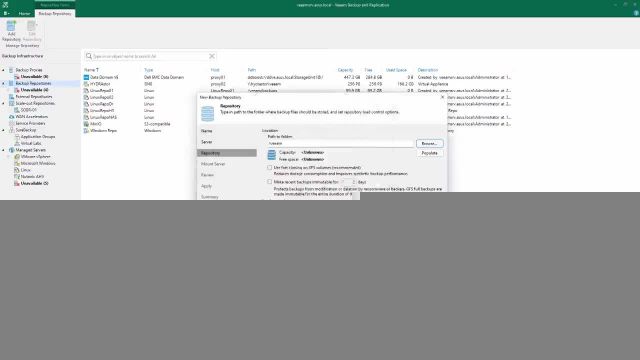Select the Repository wizard step
Viewport: 640px width, 360px height.
pos(227,153)
